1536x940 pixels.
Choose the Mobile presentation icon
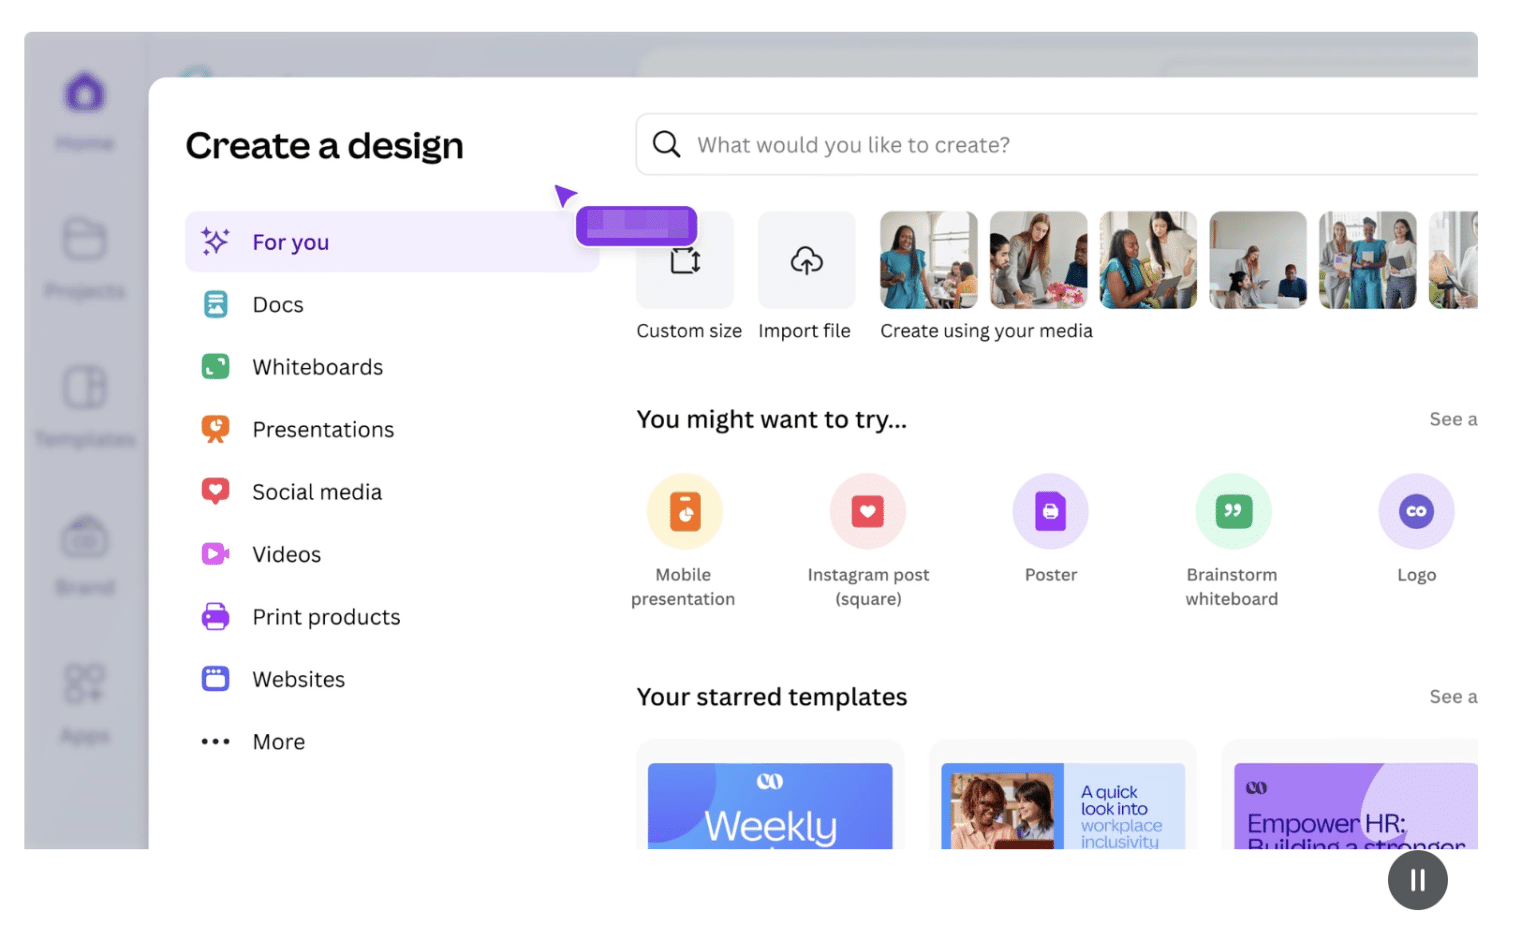683,510
